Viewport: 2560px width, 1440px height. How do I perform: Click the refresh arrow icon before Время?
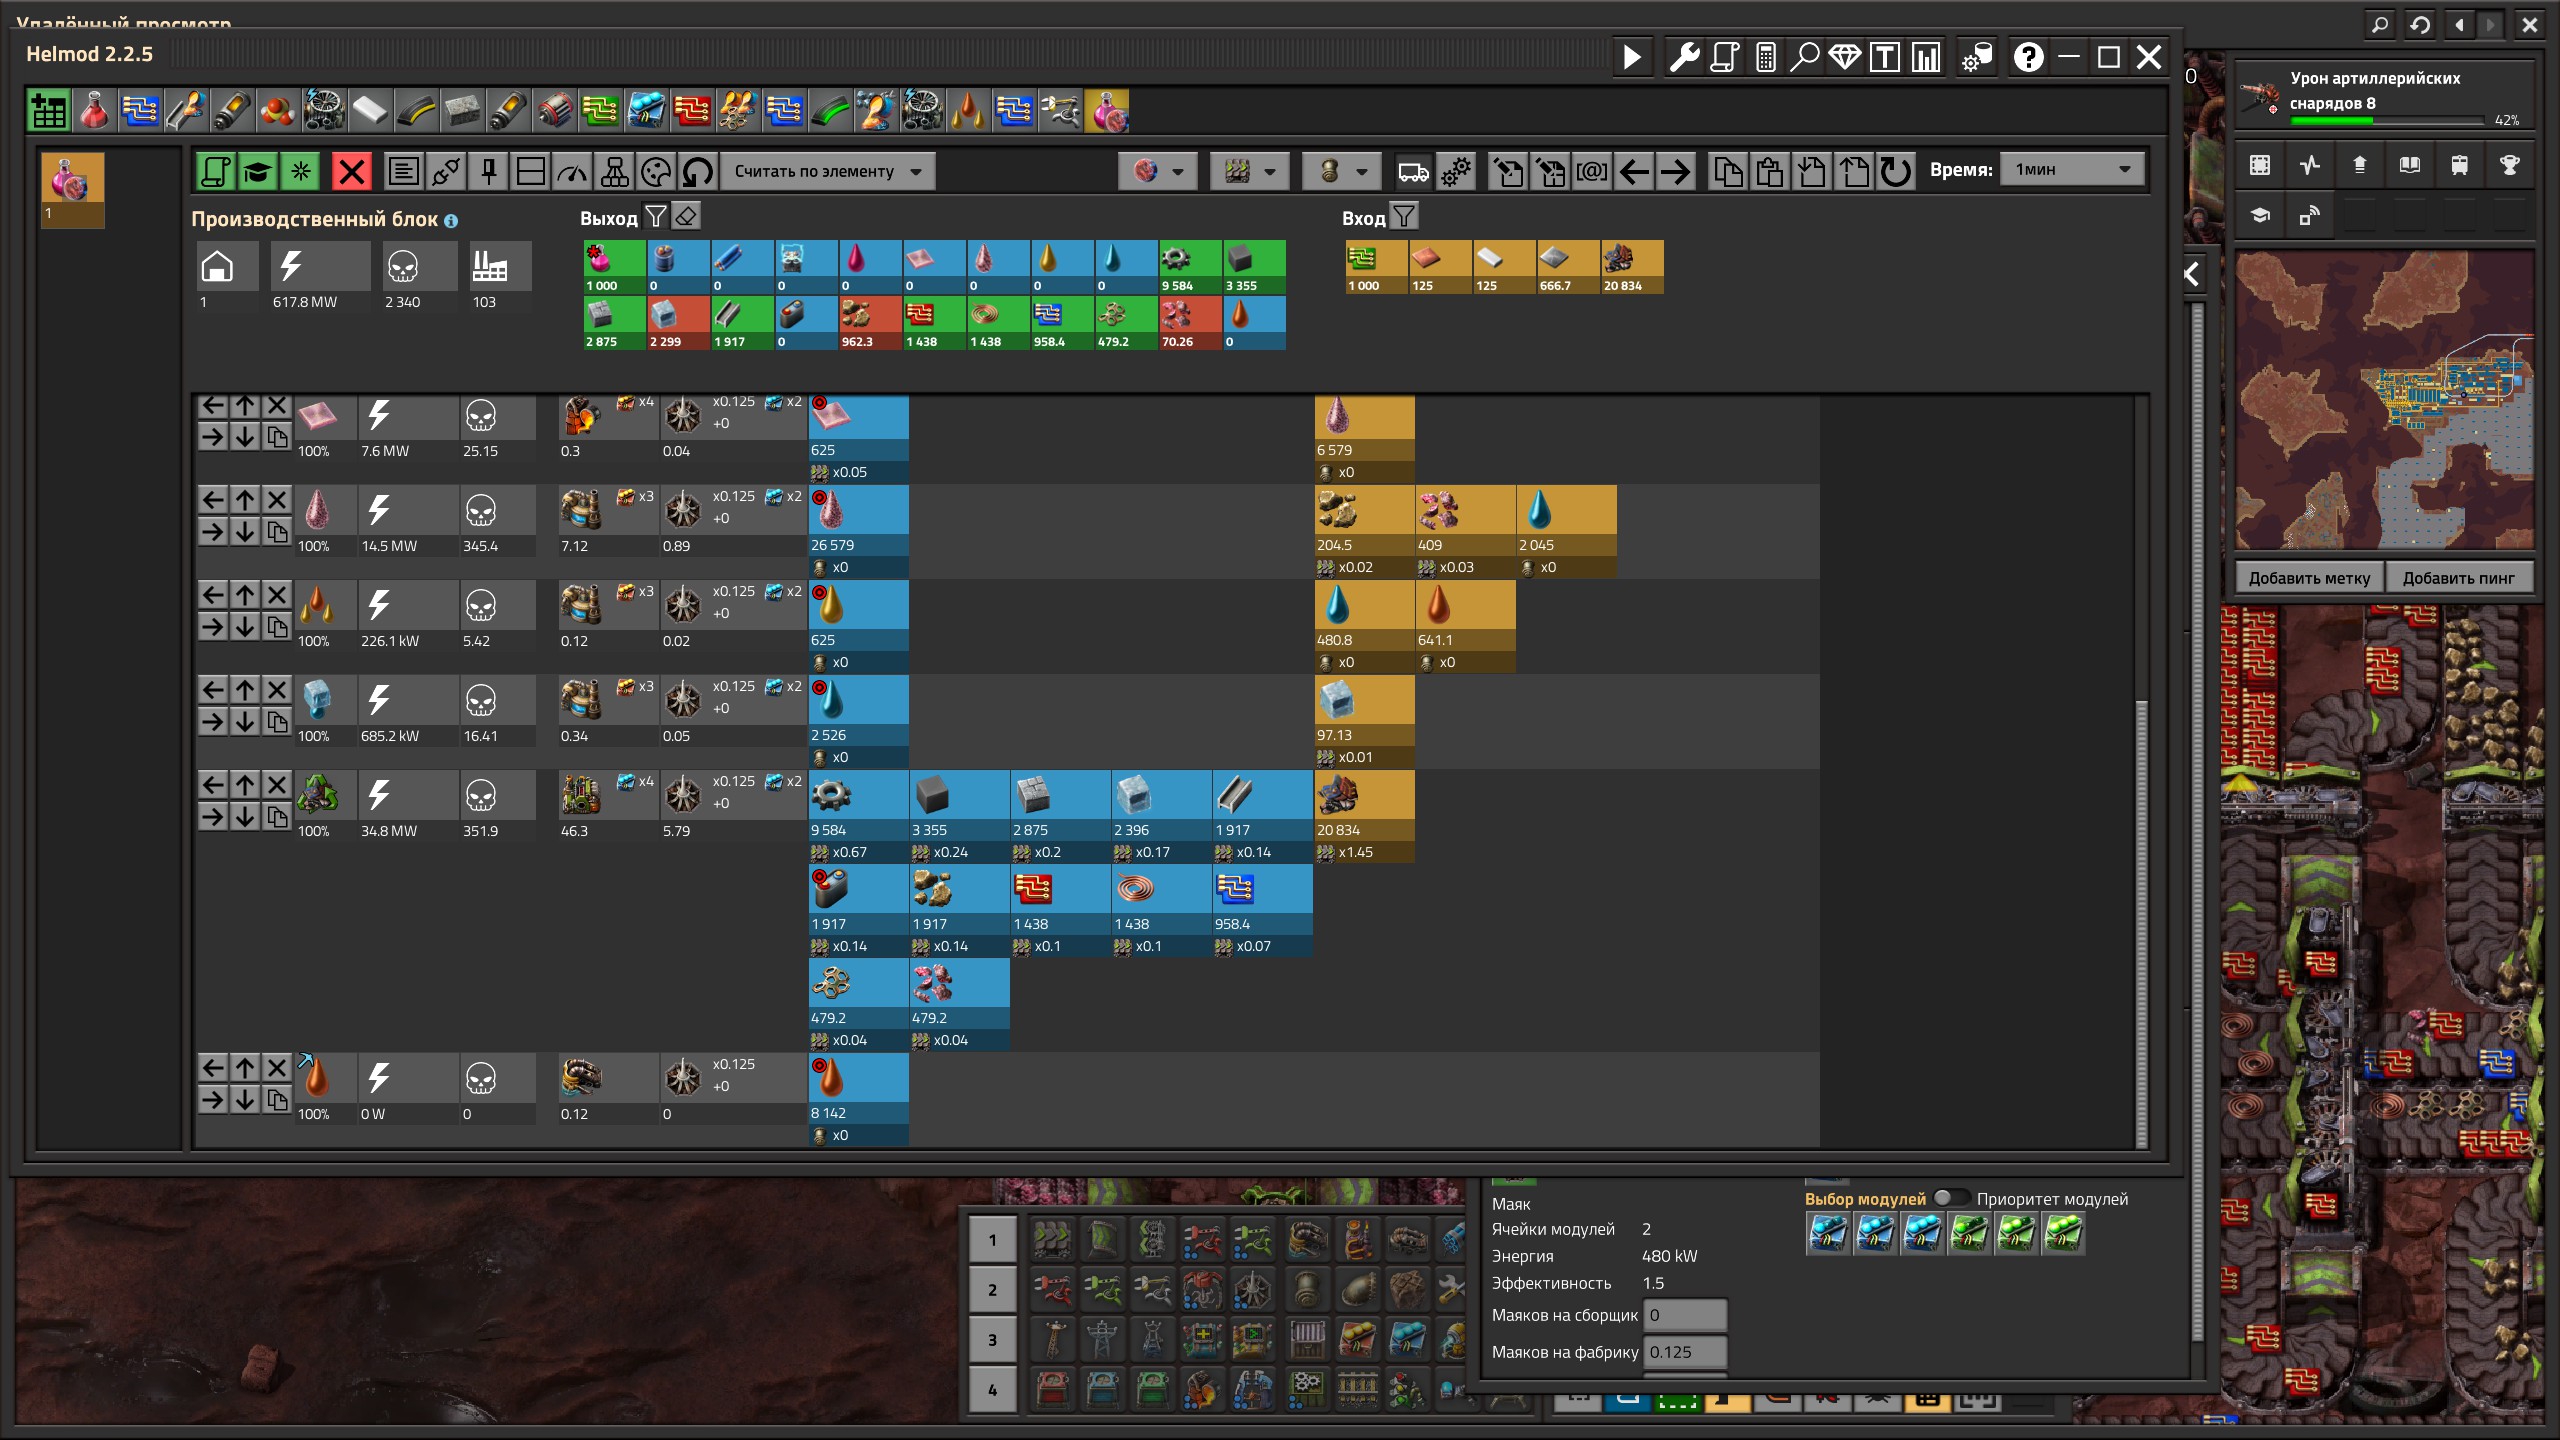point(1895,172)
